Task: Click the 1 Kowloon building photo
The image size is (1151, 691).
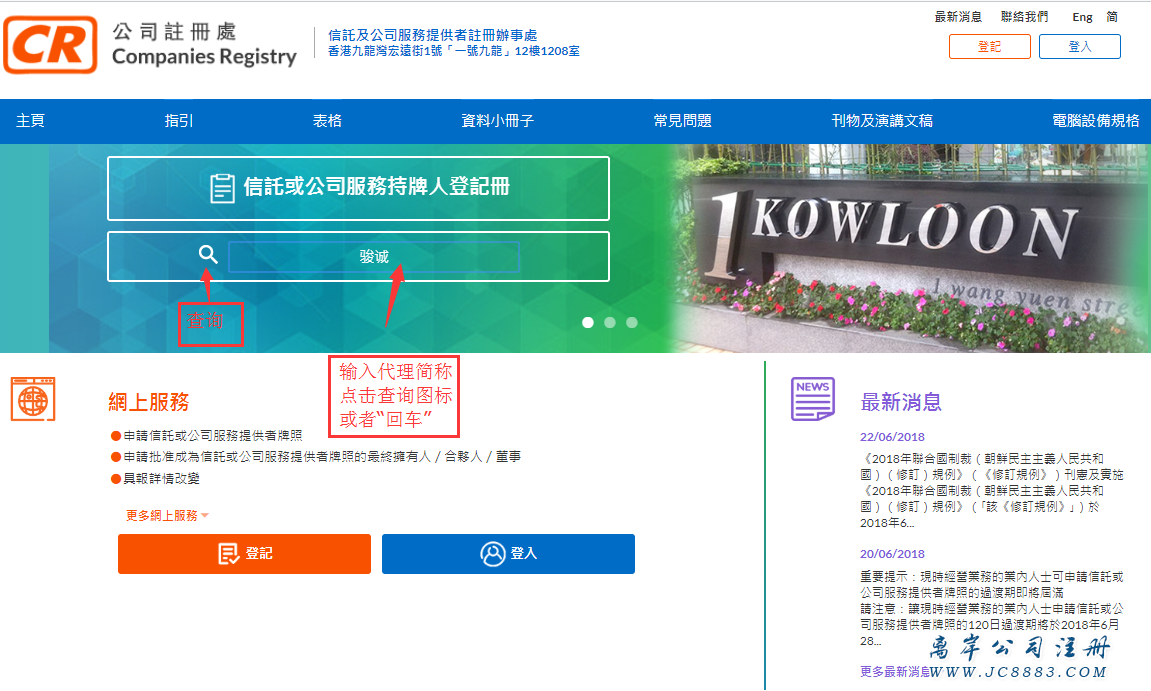Action: pos(909,248)
